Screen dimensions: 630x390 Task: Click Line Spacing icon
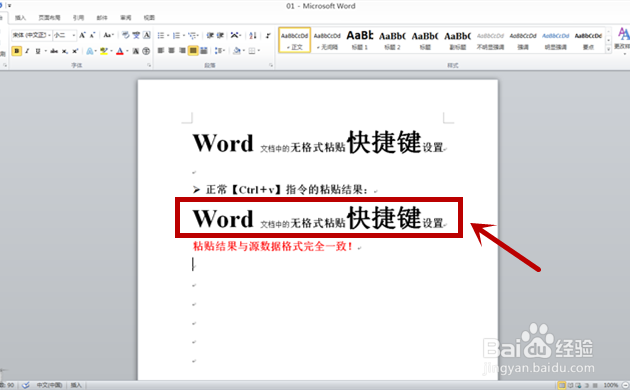(218, 51)
